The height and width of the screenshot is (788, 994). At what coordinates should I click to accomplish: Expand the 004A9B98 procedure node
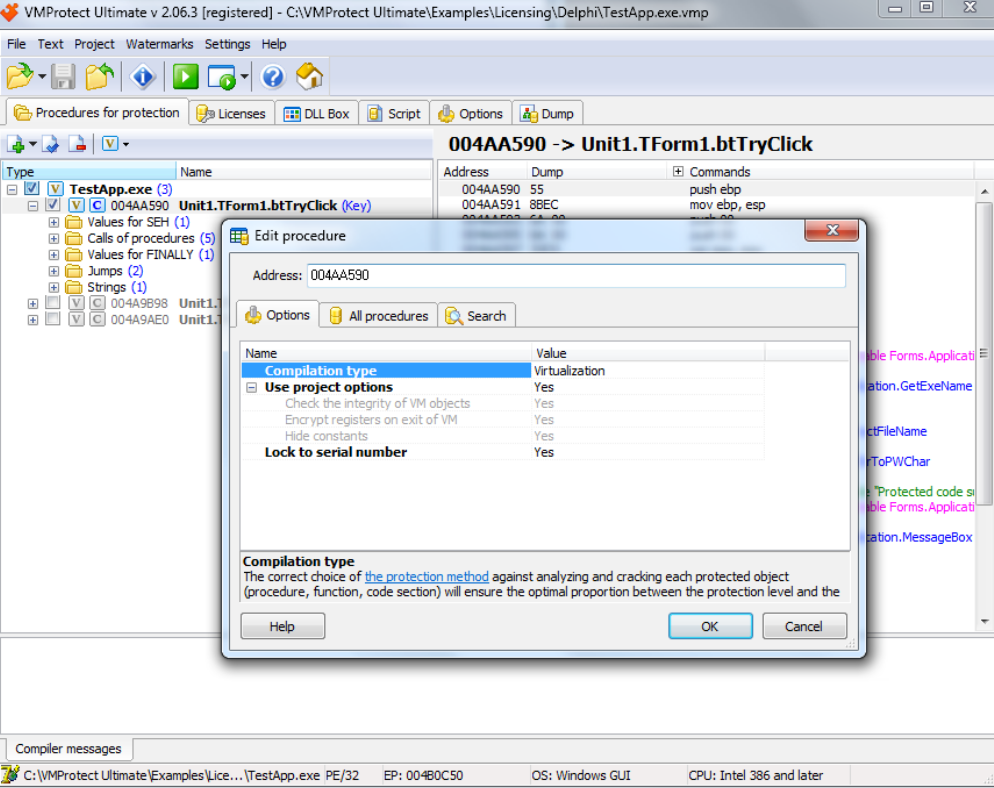coord(33,304)
